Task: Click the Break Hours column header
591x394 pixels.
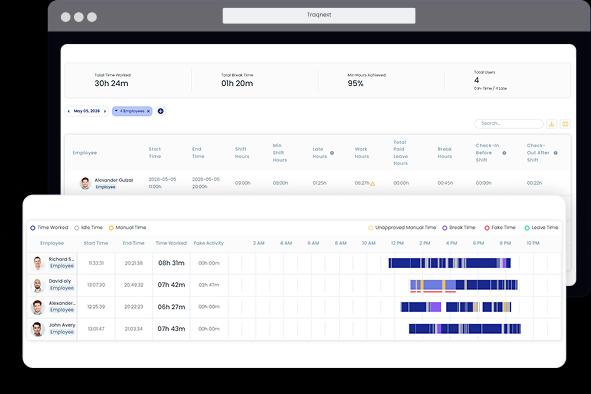Action: tap(445, 153)
